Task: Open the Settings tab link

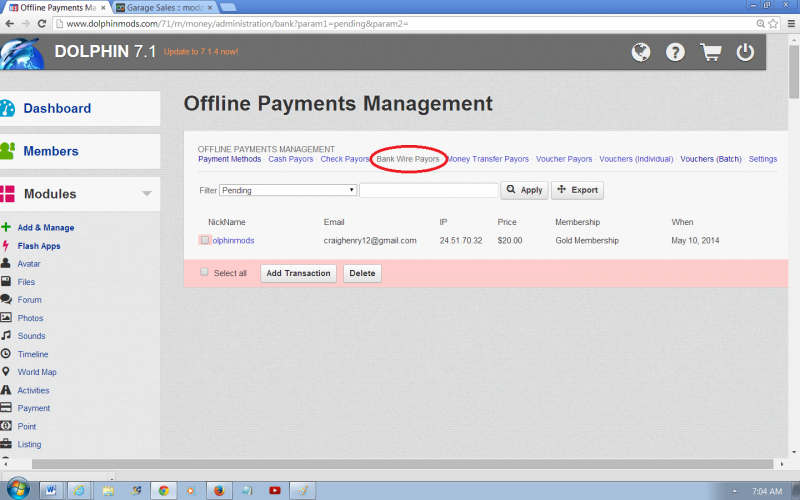Action: [x=763, y=159]
